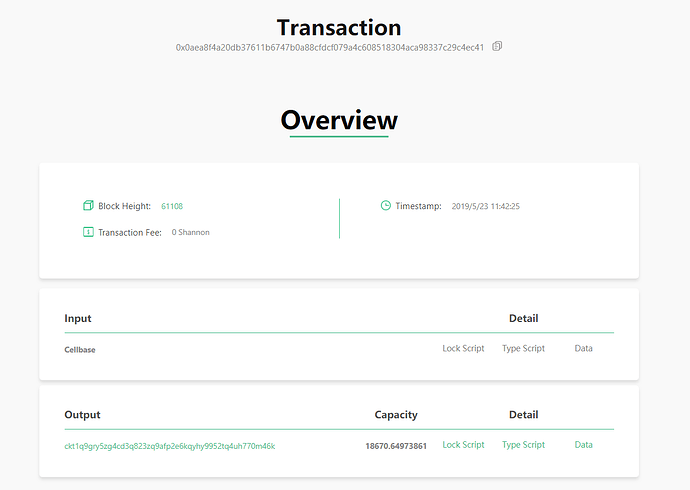Click the timestamp value 2019/5/23 11:42:25
Screen dimensions: 690x490
[x=485, y=206]
